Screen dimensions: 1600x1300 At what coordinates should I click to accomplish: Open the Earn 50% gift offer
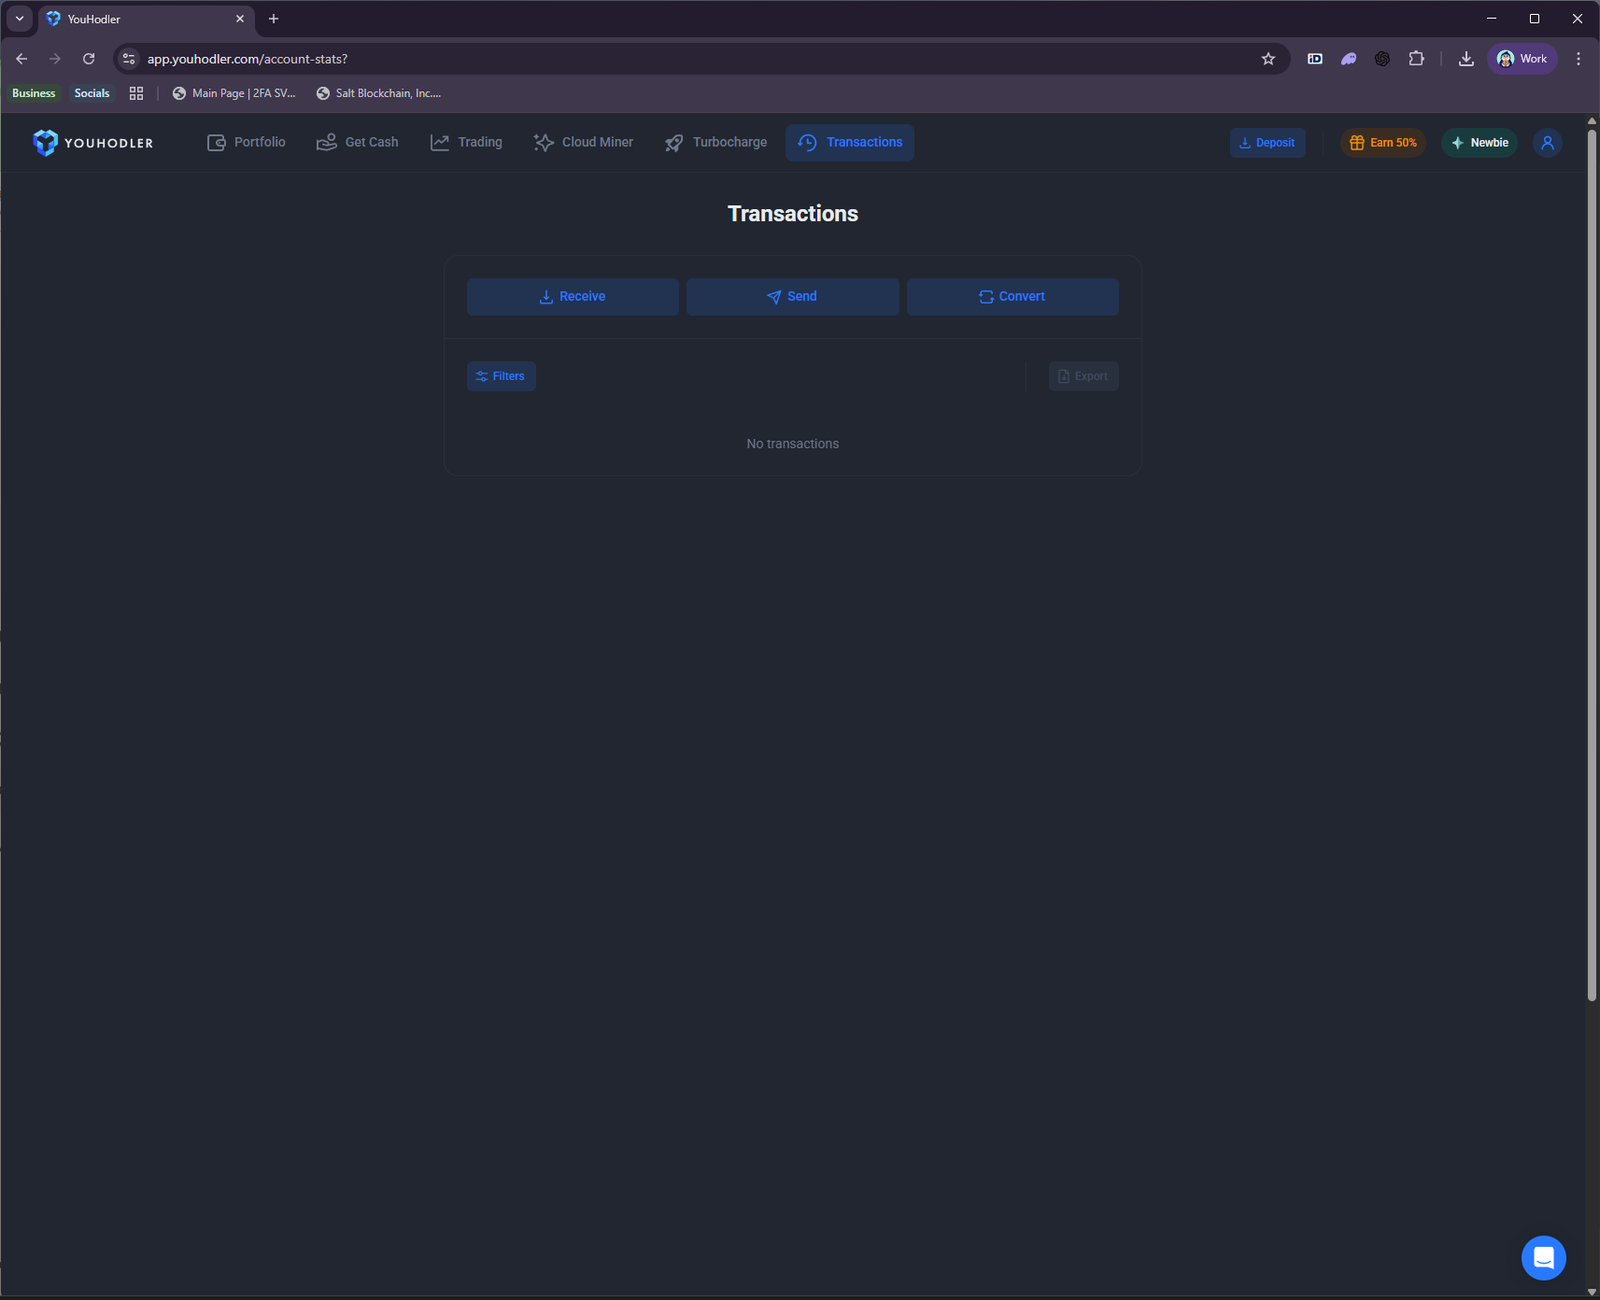pos(1383,142)
